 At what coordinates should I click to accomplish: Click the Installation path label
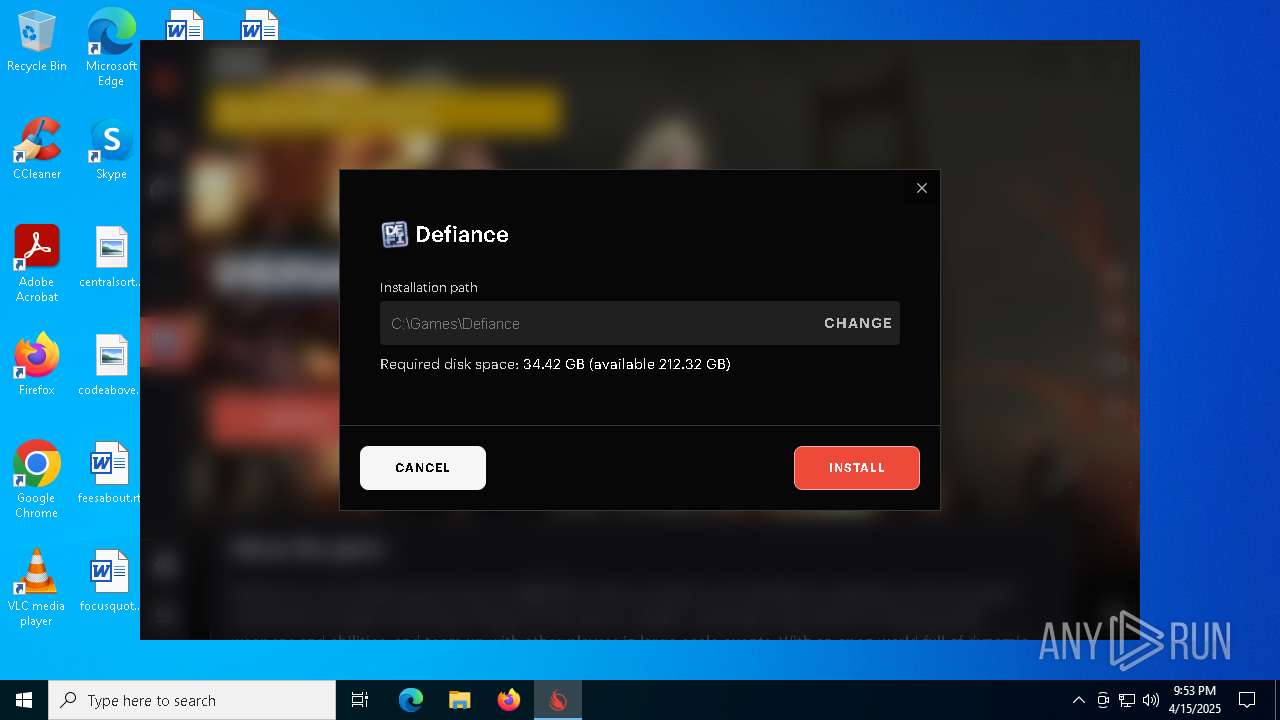click(x=429, y=287)
